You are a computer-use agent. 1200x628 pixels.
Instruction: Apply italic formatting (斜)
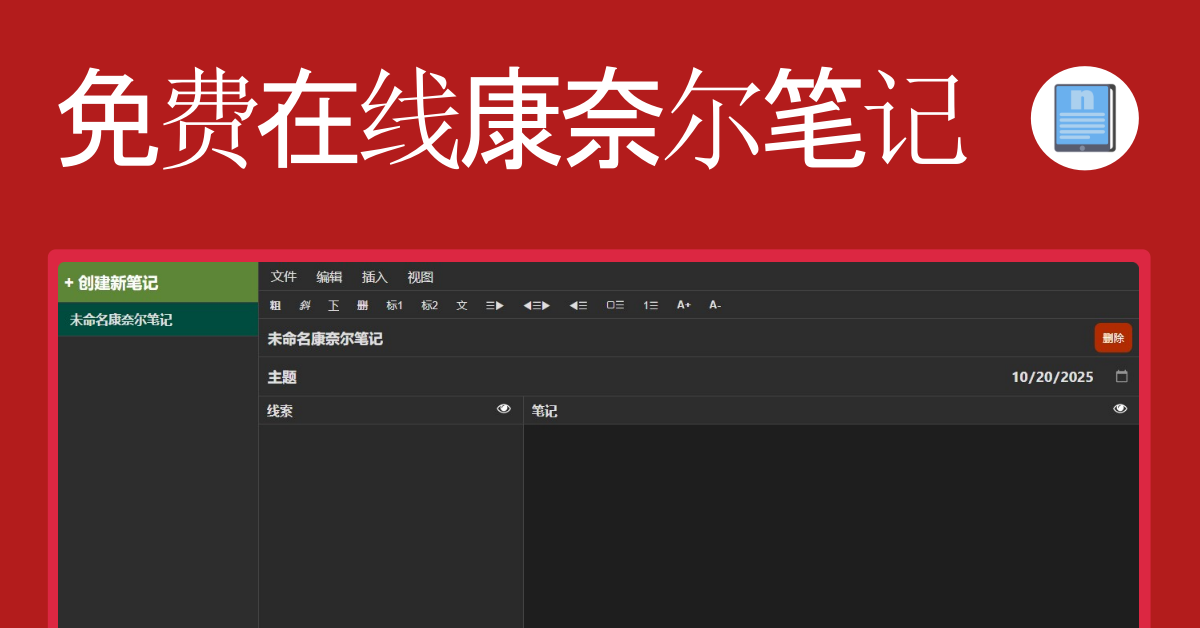(305, 305)
